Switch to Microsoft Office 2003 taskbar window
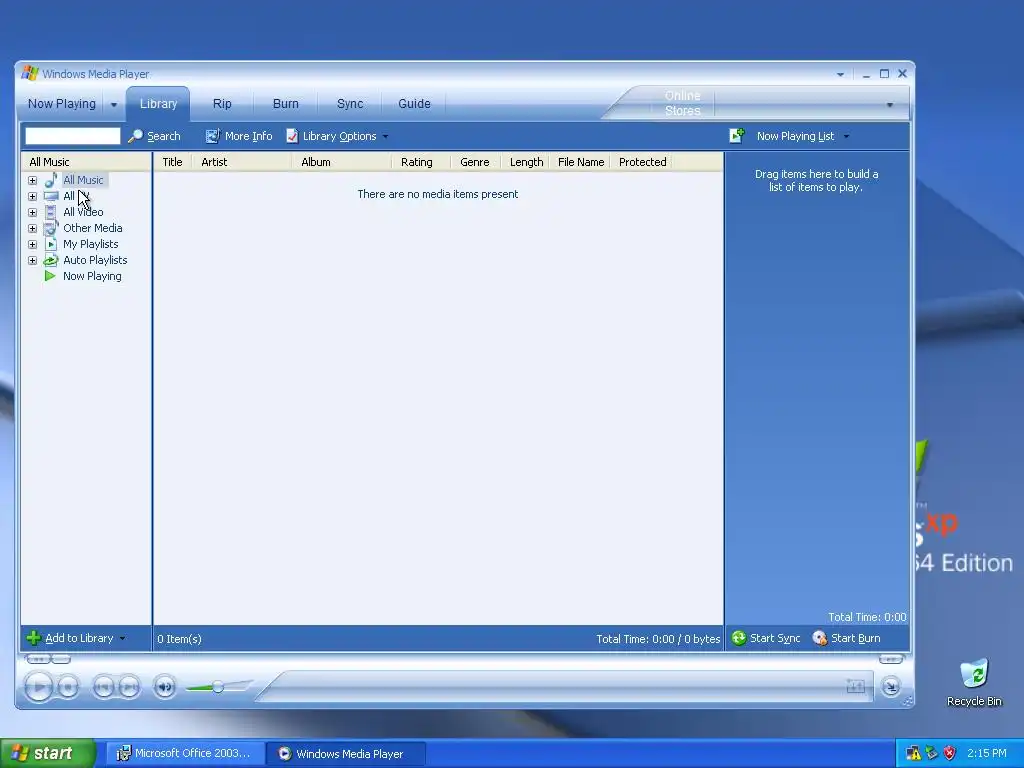This screenshot has height=768, width=1024. click(x=185, y=754)
